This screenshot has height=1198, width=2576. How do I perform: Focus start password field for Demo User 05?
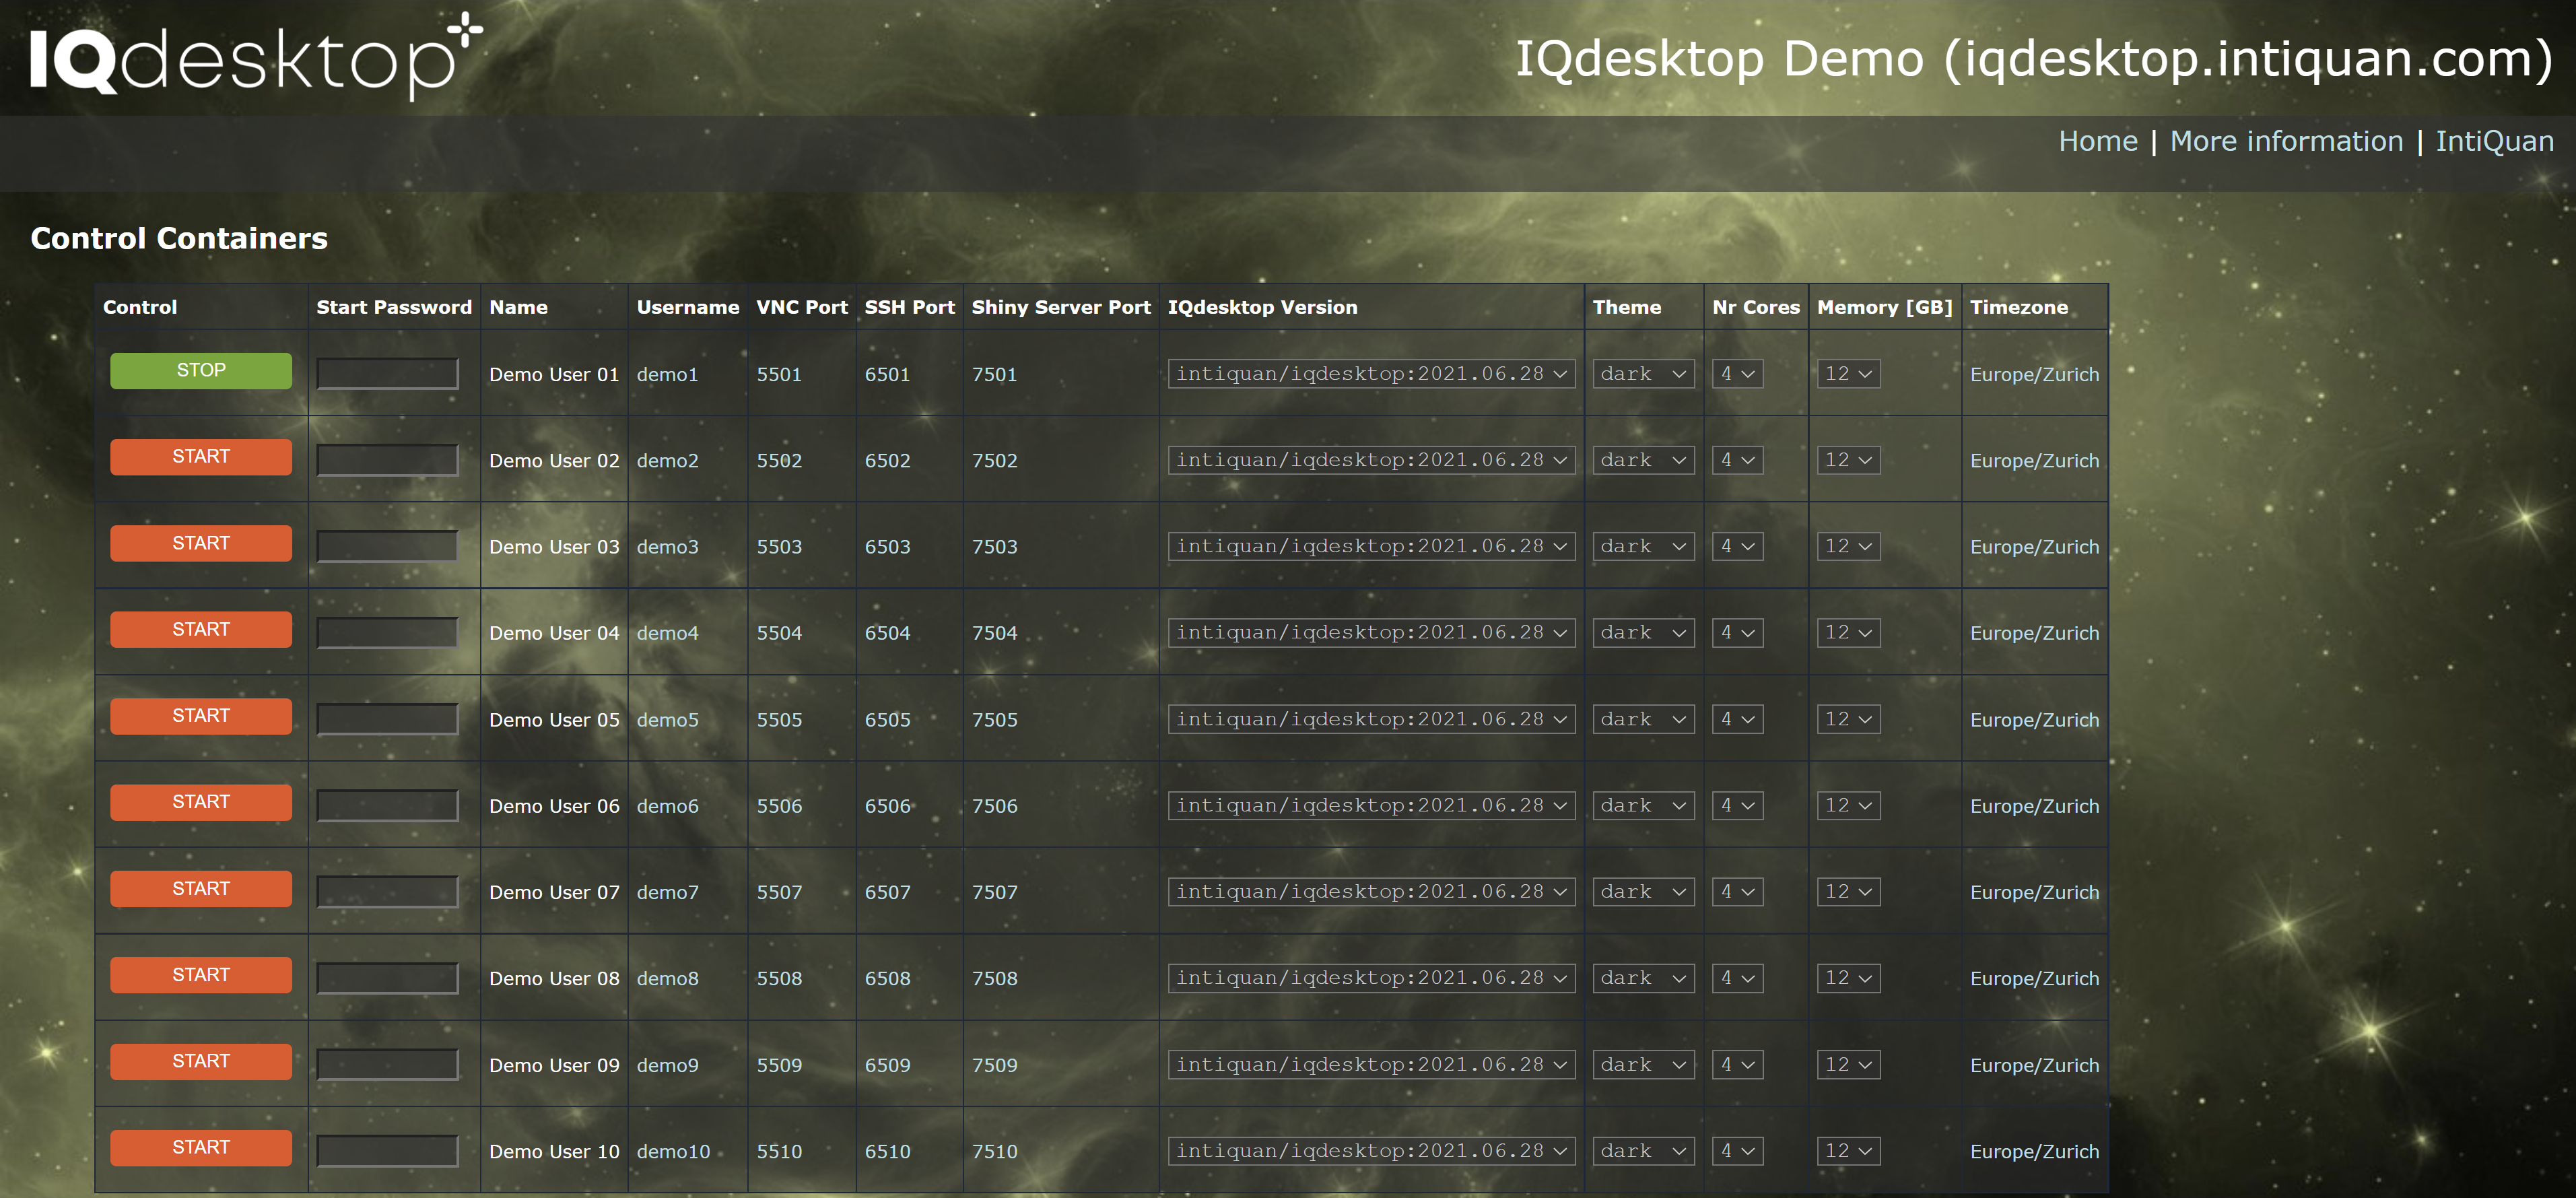[388, 719]
